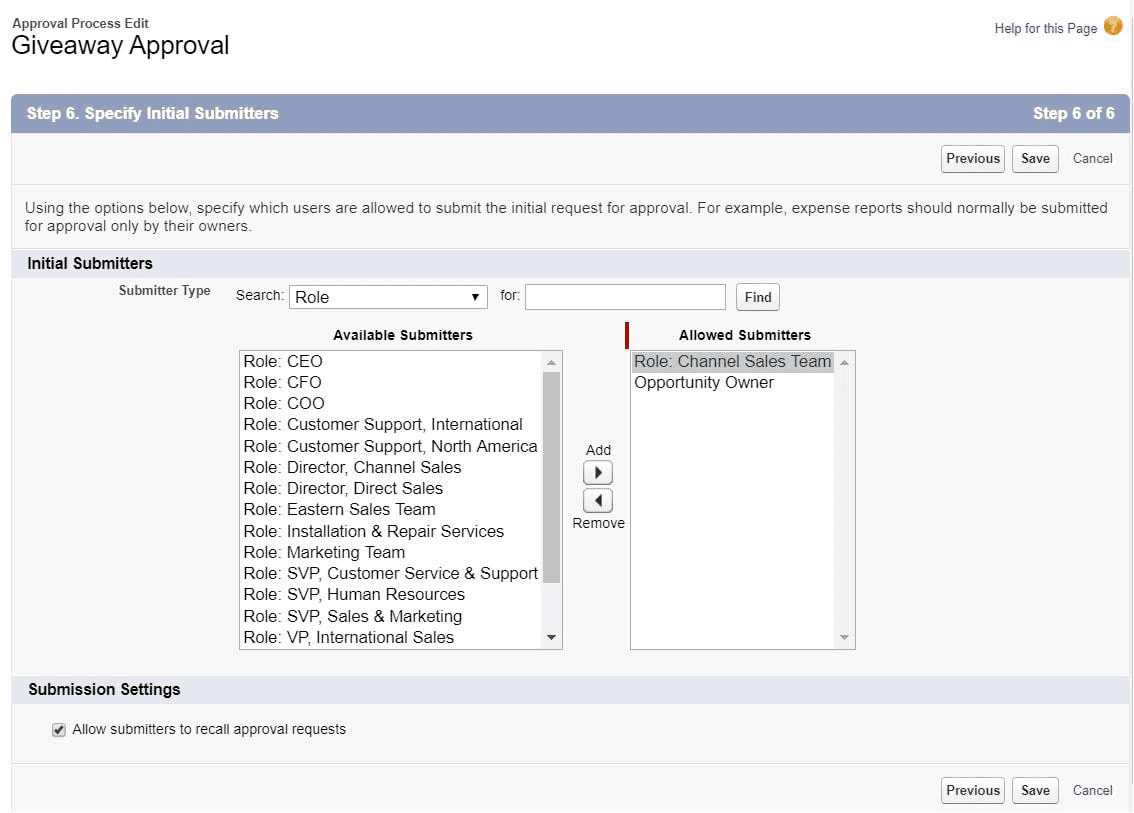The height and width of the screenshot is (813, 1134).
Task: Select Role: Channel Sales Team in Allowed Submitters
Action: 731,361
